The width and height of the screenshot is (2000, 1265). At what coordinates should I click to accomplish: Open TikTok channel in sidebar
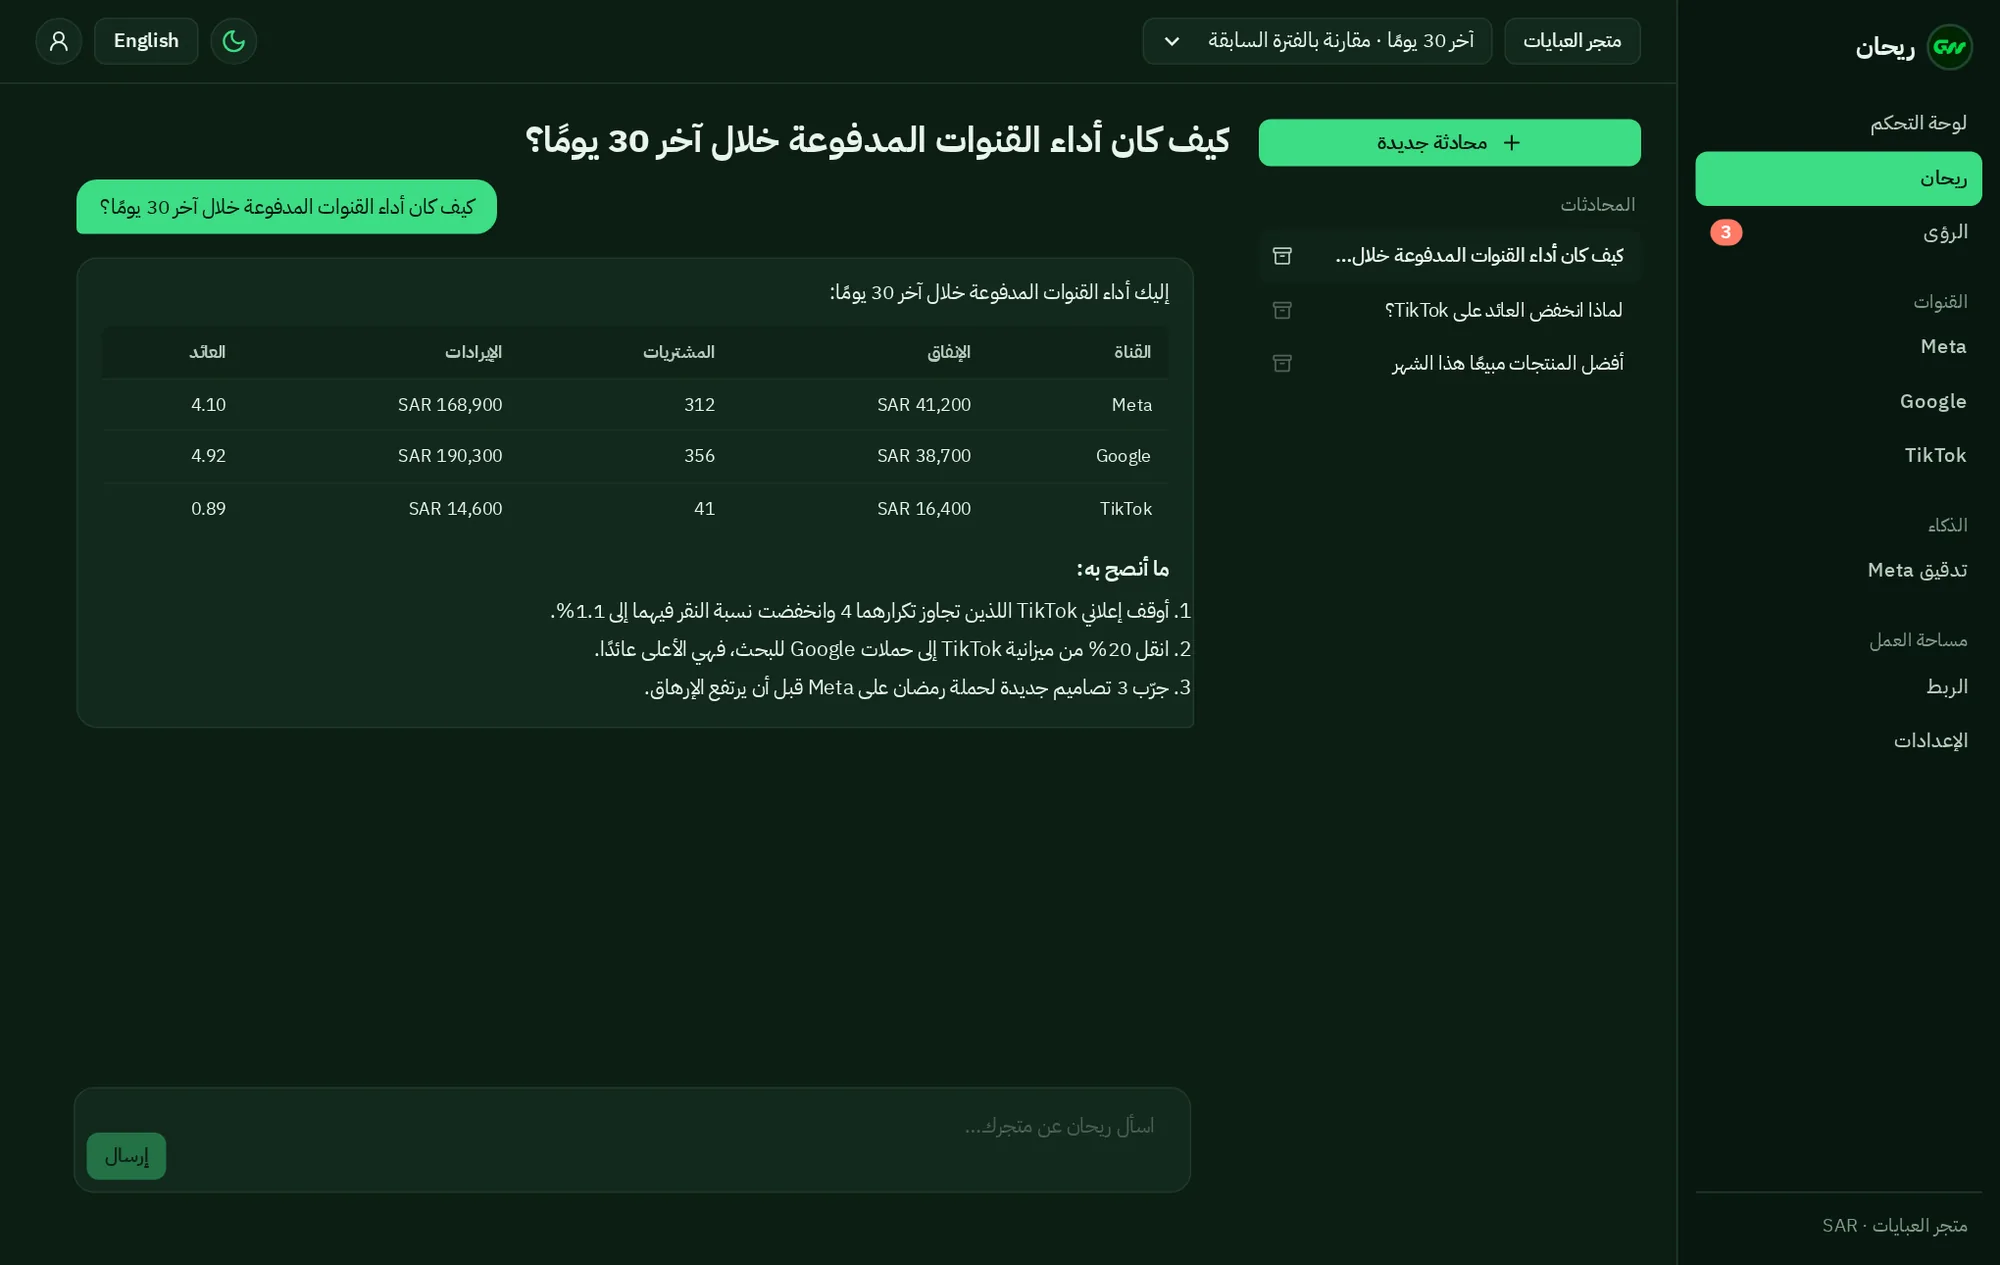coord(1838,455)
